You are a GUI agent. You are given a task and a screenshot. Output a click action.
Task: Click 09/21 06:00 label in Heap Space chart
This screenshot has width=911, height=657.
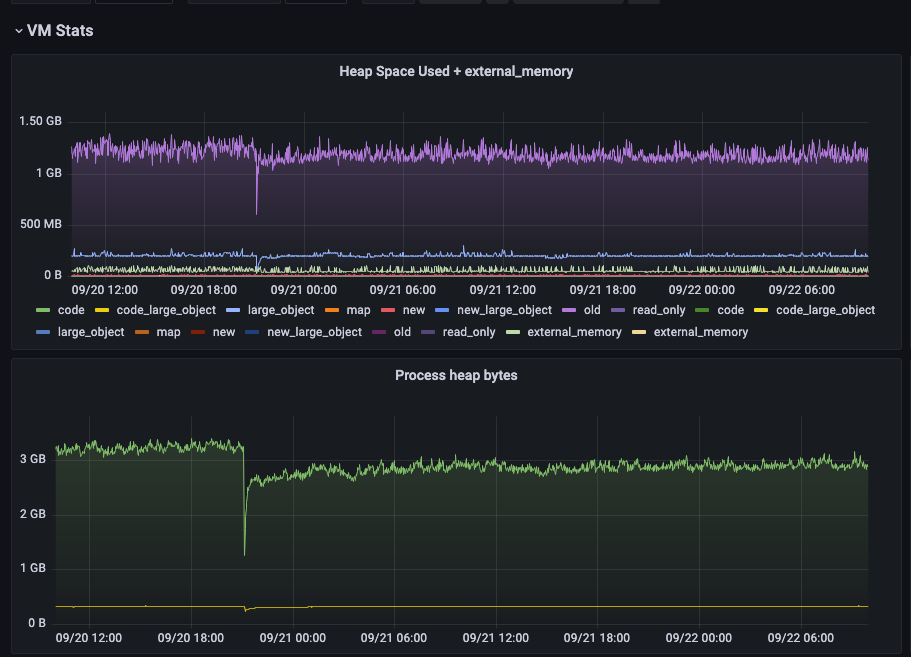(x=403, y=289)
